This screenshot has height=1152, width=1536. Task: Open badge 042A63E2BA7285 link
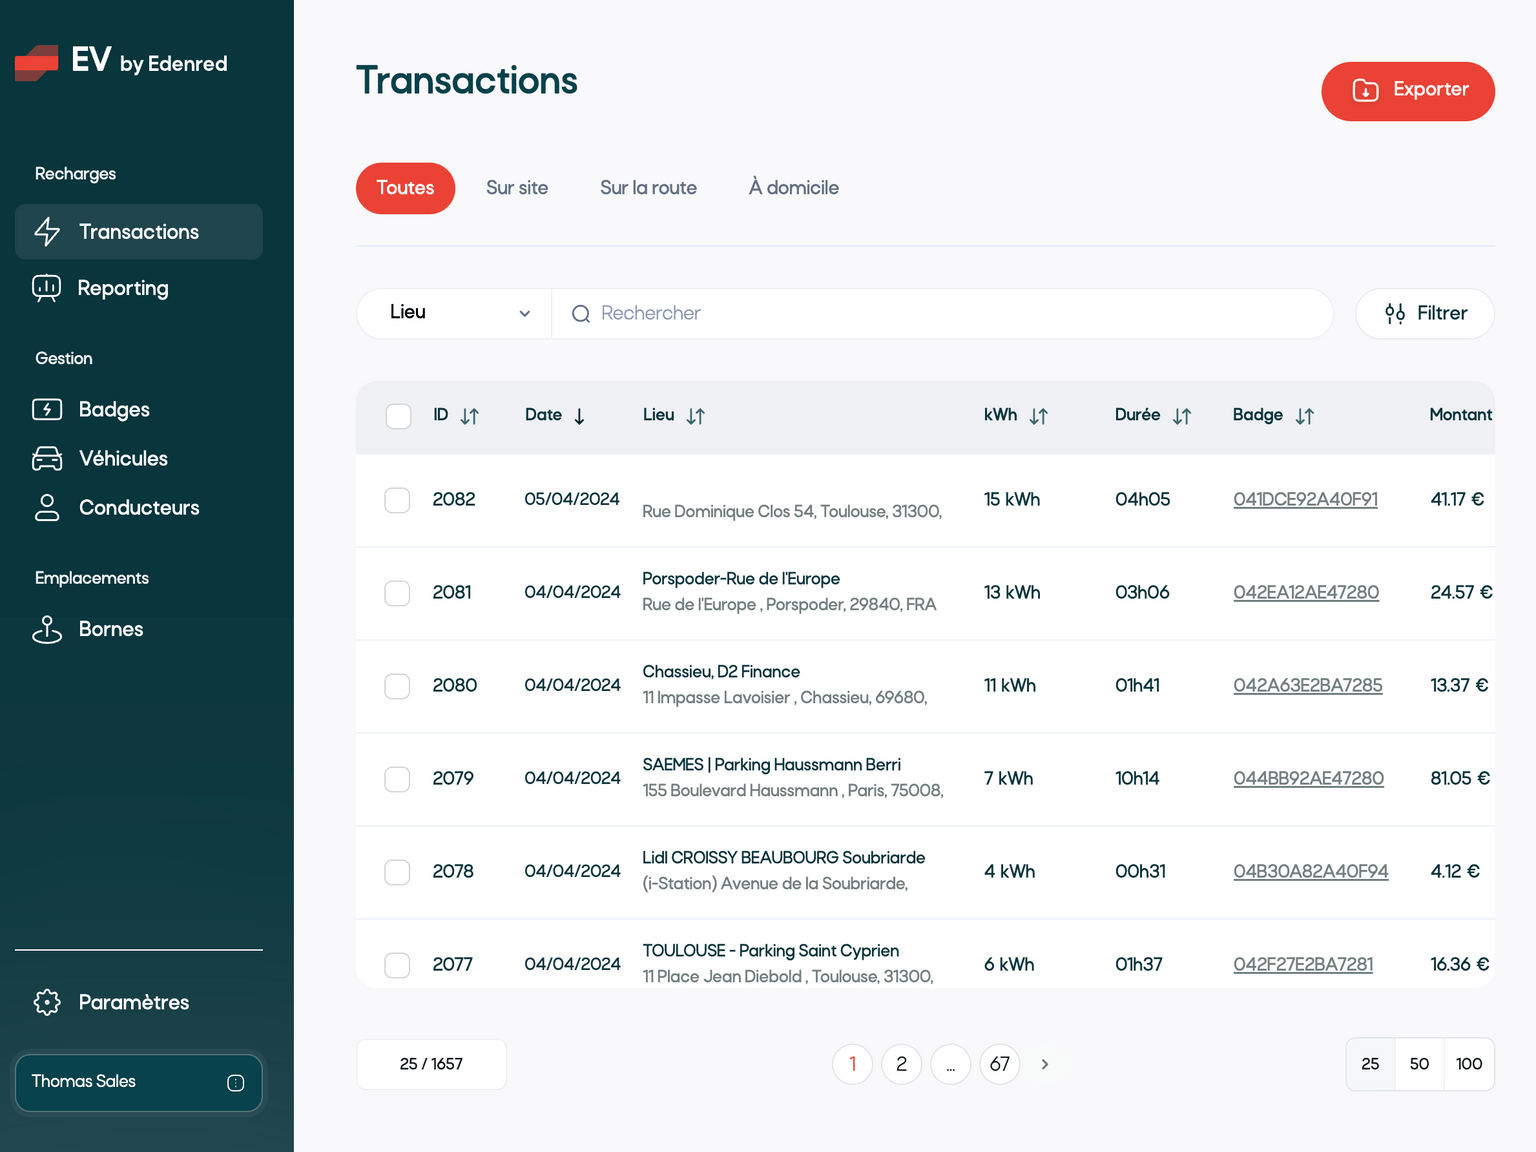pyautogui.click(x=1308, y=685)
